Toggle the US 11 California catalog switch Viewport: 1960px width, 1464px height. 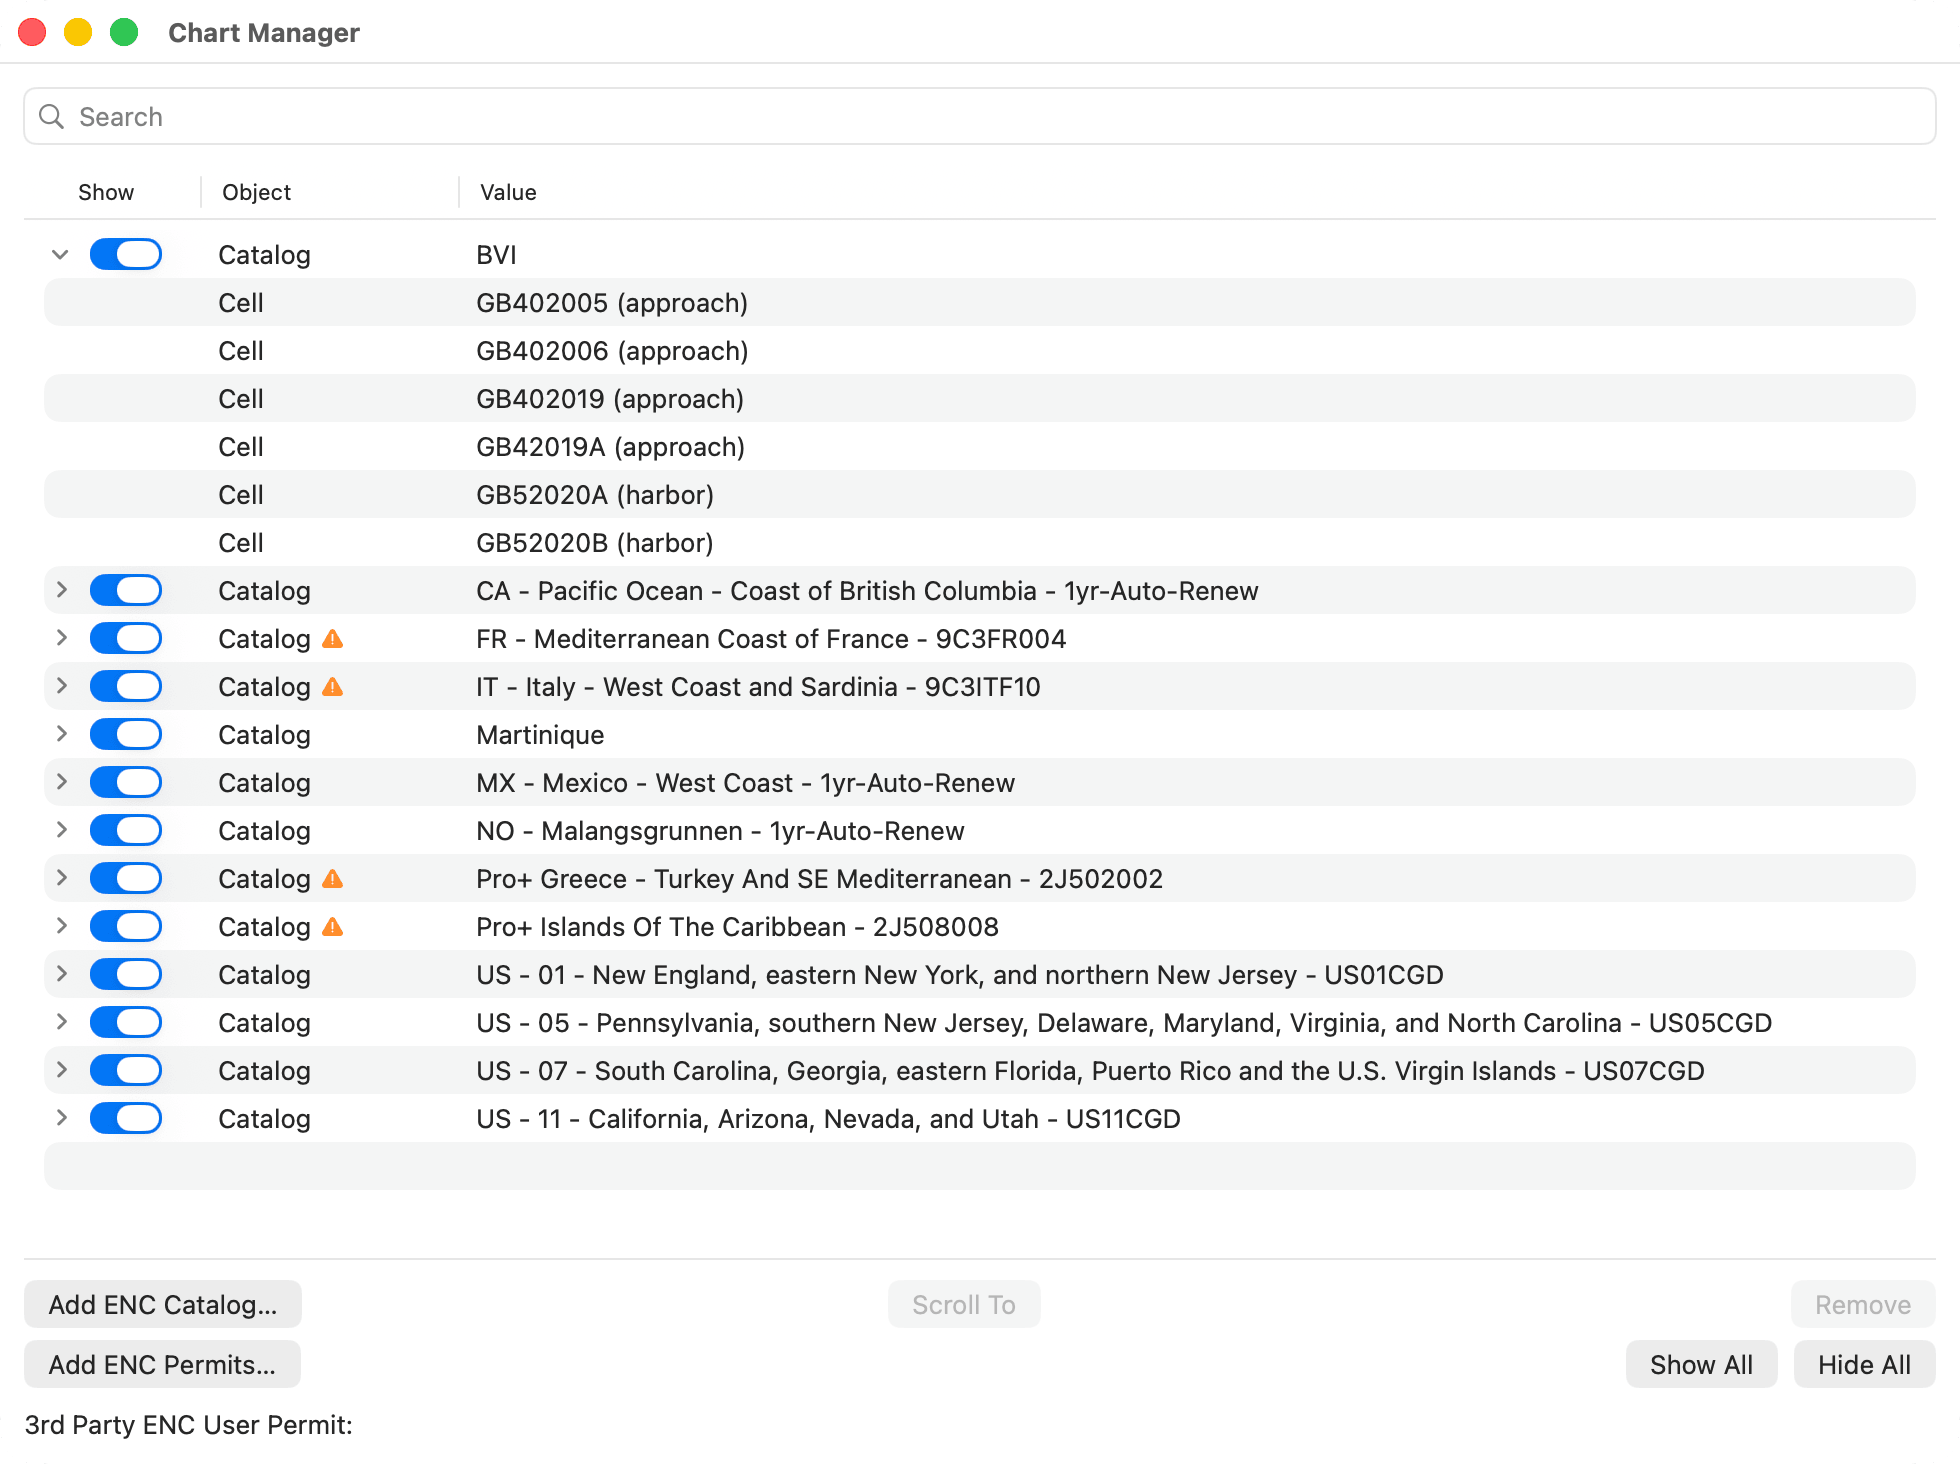coord(126,1118)
